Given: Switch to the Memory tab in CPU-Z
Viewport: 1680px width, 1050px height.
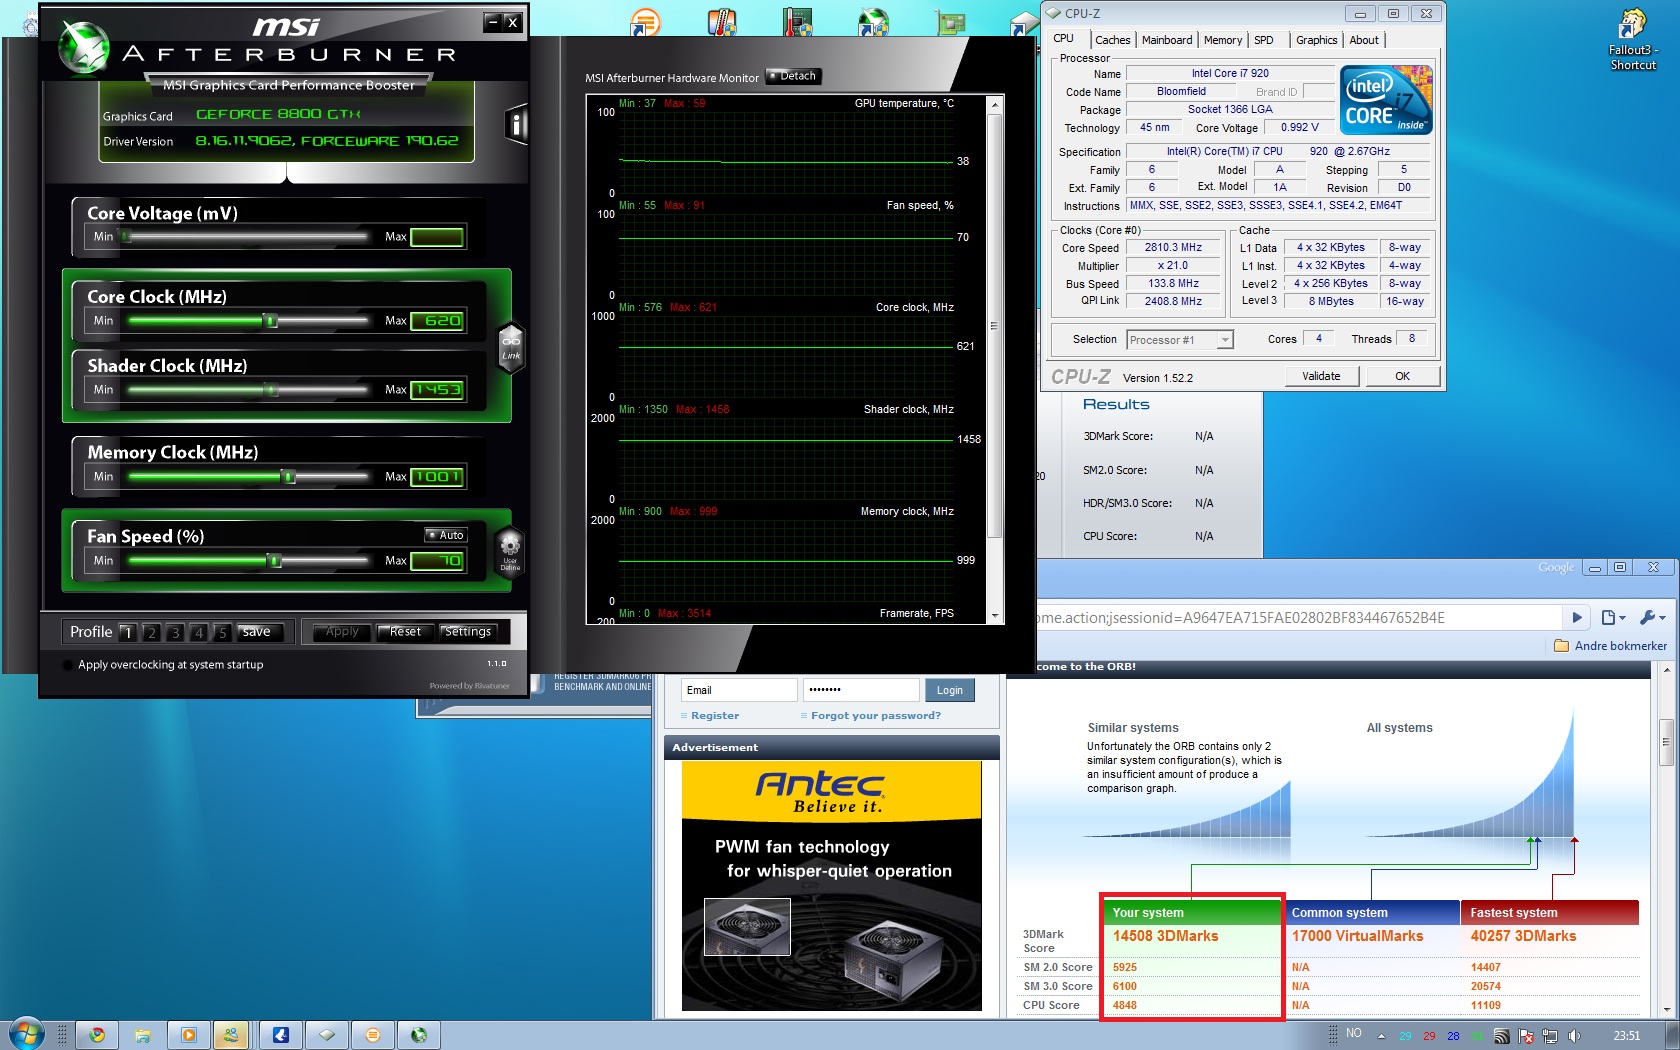Looking at the screenshot, I should point(1223,40).
